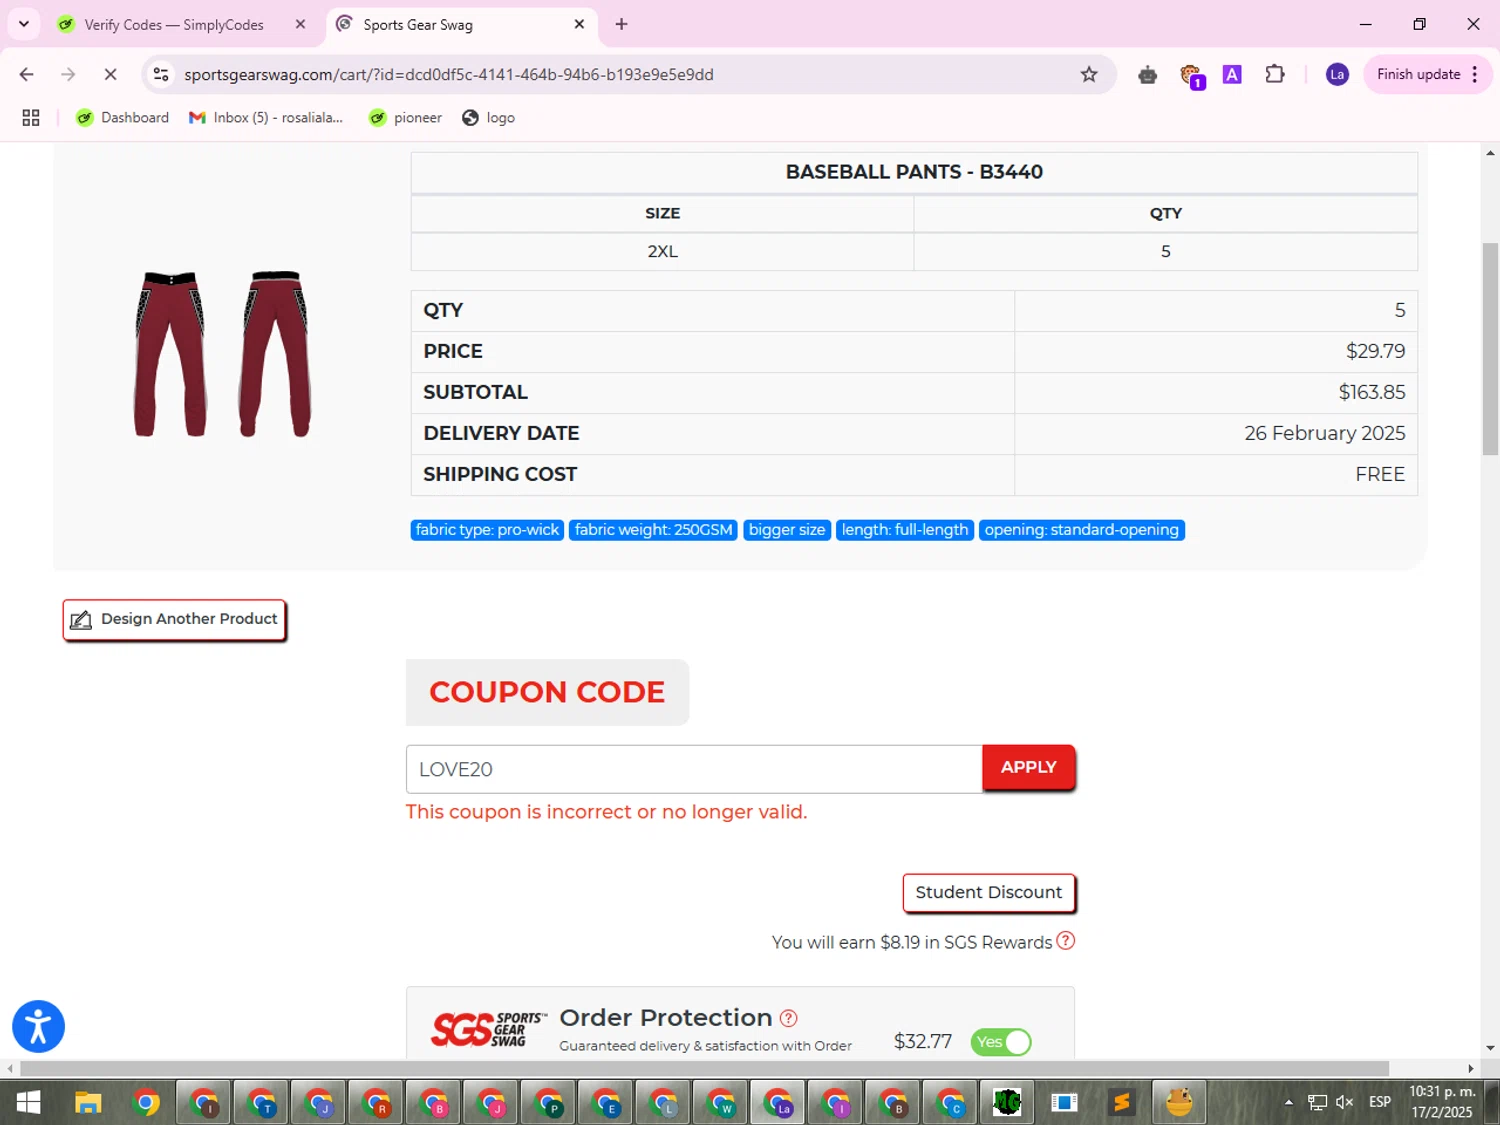Open the Chrome P profile taskbar icon
1500x1125 pixels.
coord(549,1103)
